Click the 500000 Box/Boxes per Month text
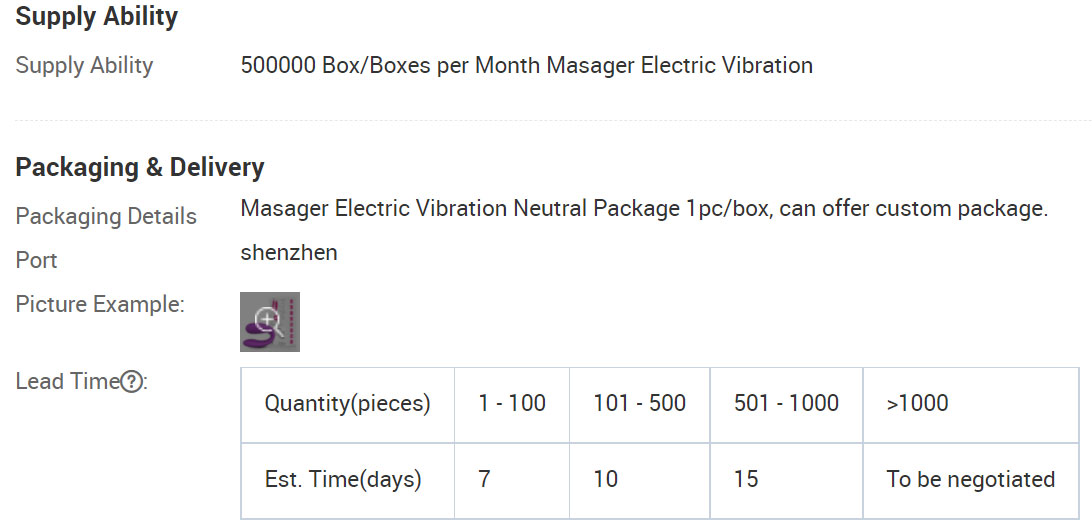Screen dimensions: 1092x527 (x=391, y=65)
